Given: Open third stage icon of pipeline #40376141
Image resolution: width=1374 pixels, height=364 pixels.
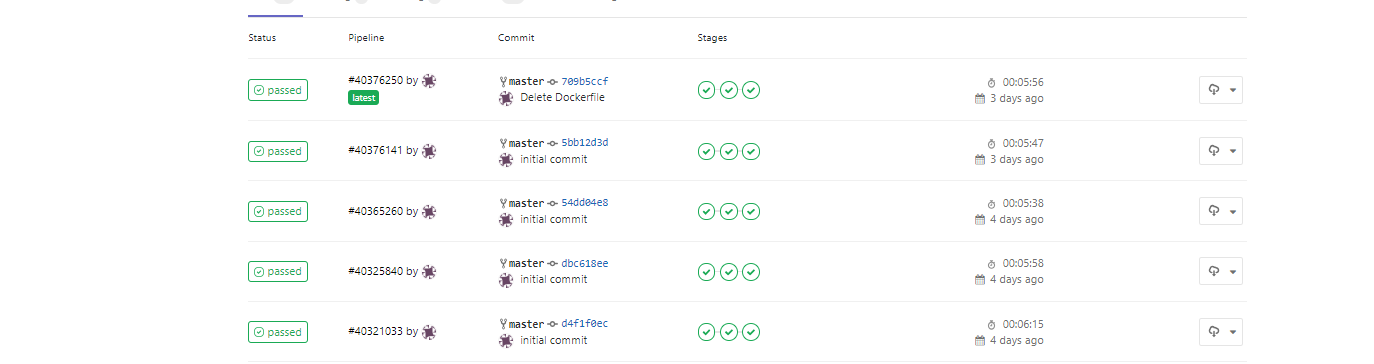Looking at the screenshot, I should coord(751,151).
